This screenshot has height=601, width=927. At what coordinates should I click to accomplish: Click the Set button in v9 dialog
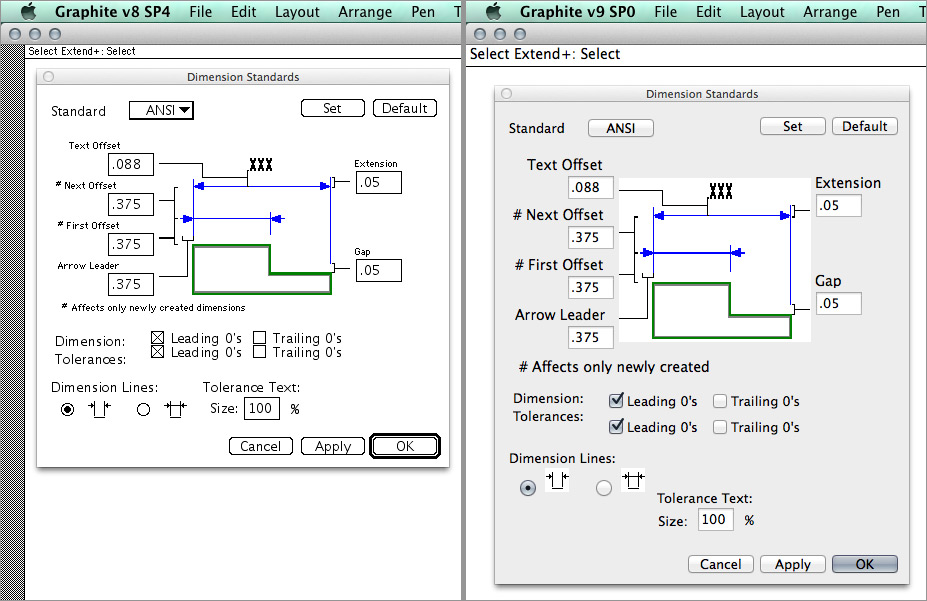pos(792,126)
